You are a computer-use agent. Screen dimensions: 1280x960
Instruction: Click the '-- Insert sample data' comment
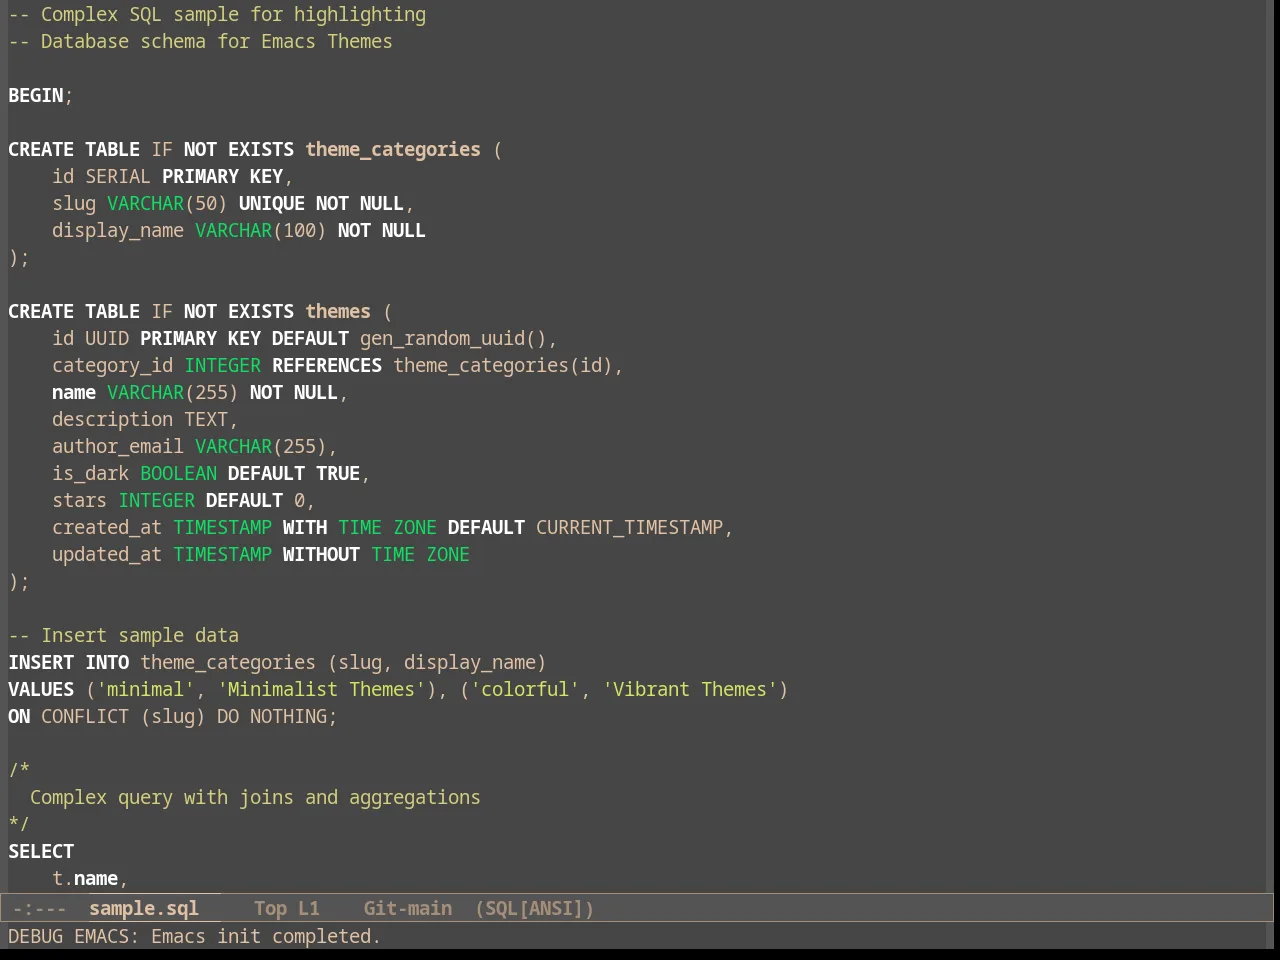coord(124,635)
